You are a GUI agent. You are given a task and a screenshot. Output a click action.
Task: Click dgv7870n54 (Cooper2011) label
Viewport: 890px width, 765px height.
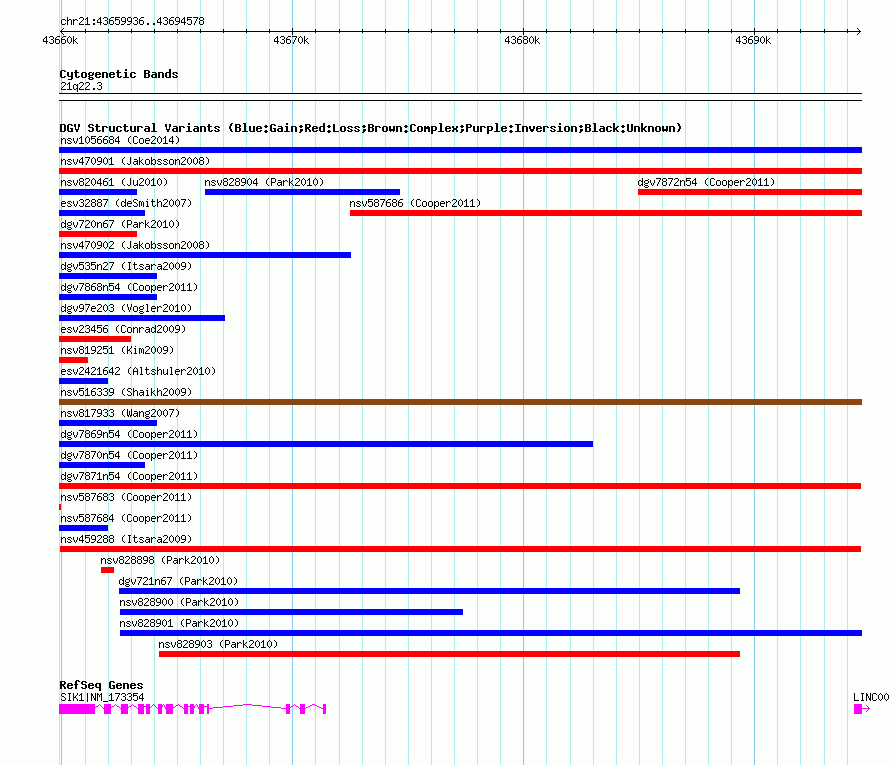[129, 455]
